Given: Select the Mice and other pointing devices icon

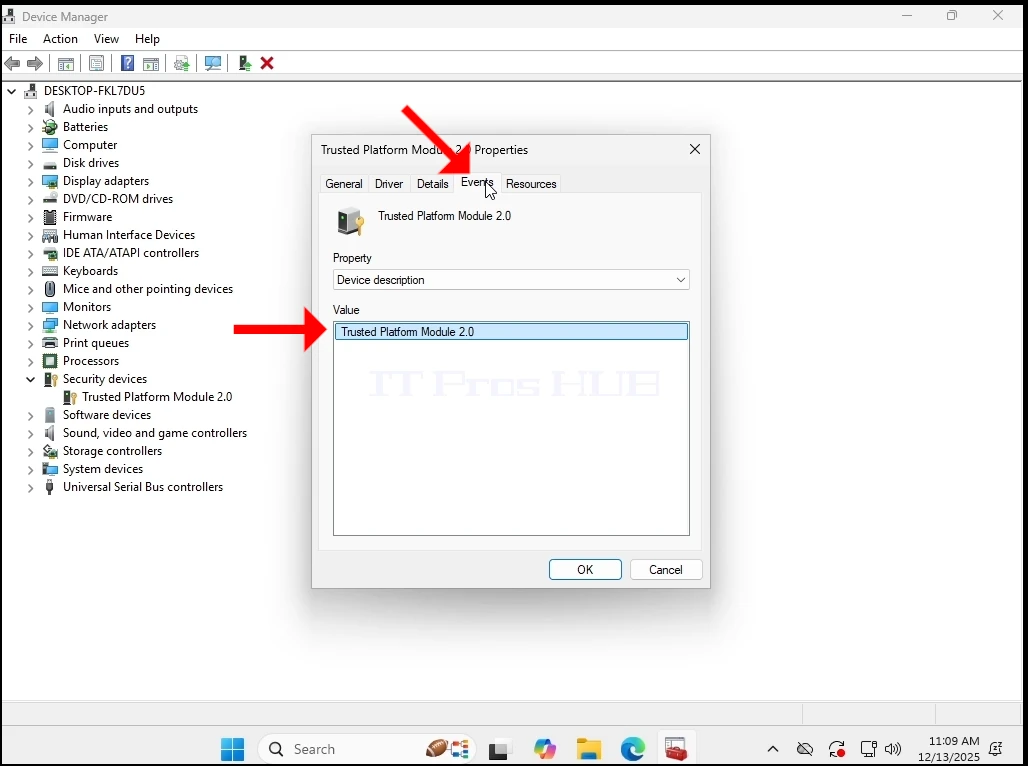Looking at the screenshot, I should coord(50,289).
